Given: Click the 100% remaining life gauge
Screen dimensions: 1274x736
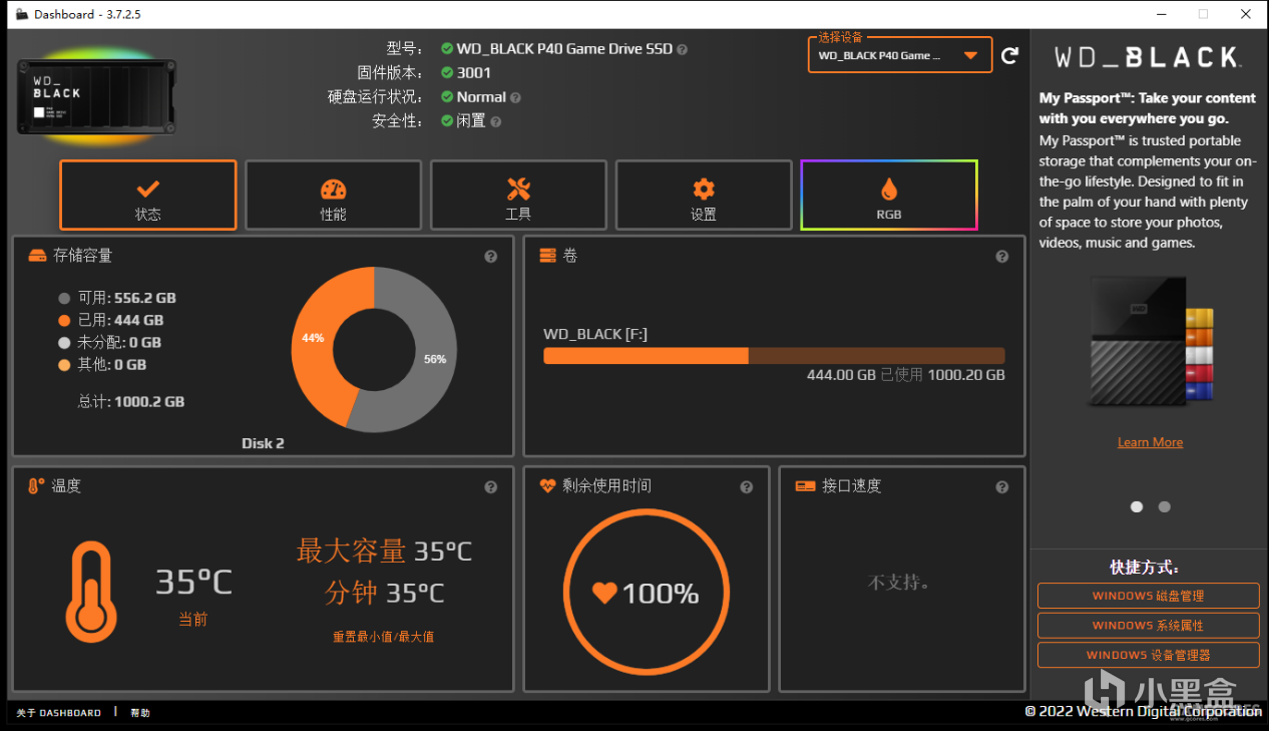Looking at the screenshot, I should 646,593.
